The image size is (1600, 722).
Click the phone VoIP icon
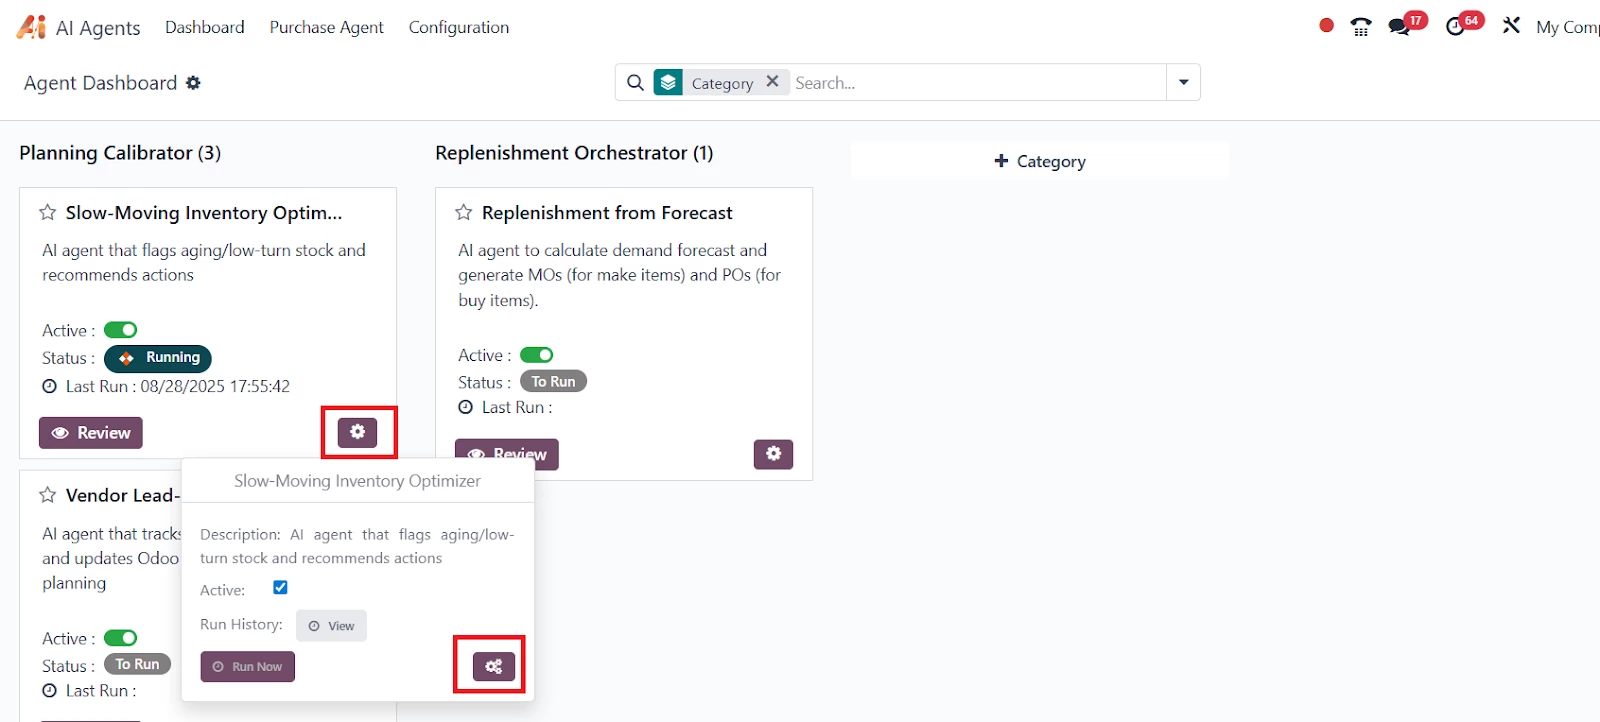pyautogui.click(x=1361, y=27)
